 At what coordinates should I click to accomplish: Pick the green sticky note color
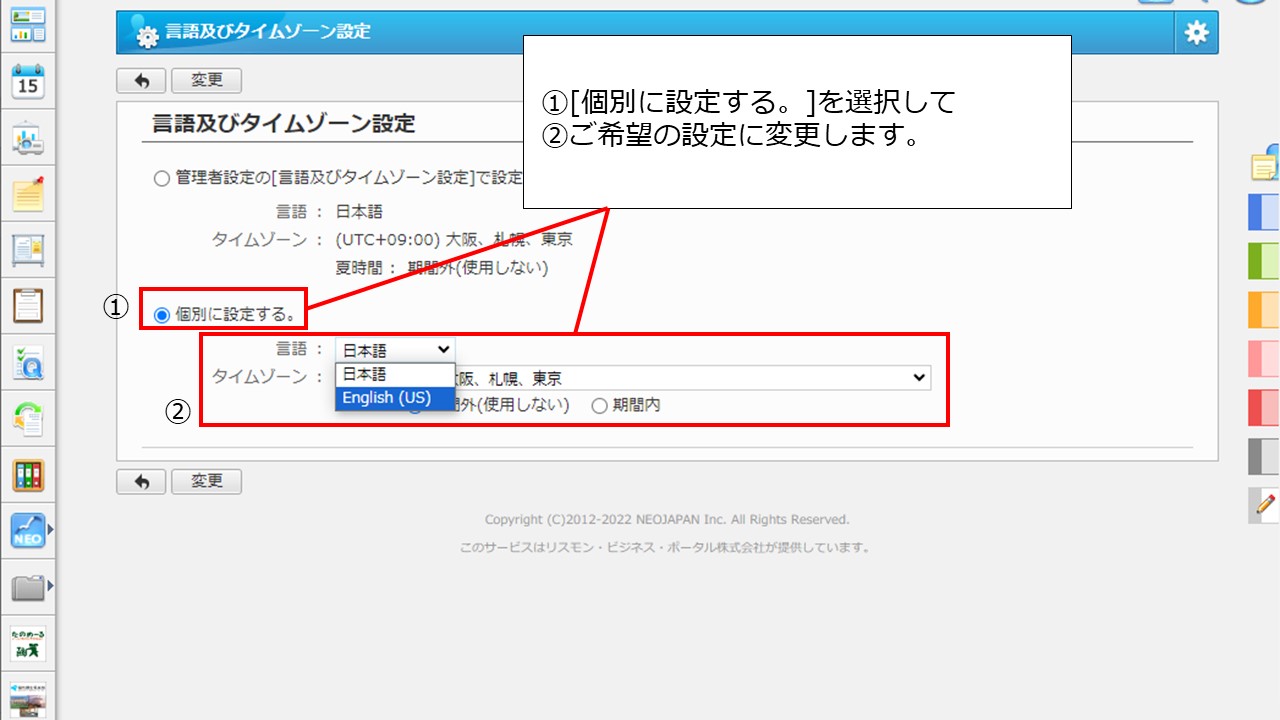[x=1264, y=261]
